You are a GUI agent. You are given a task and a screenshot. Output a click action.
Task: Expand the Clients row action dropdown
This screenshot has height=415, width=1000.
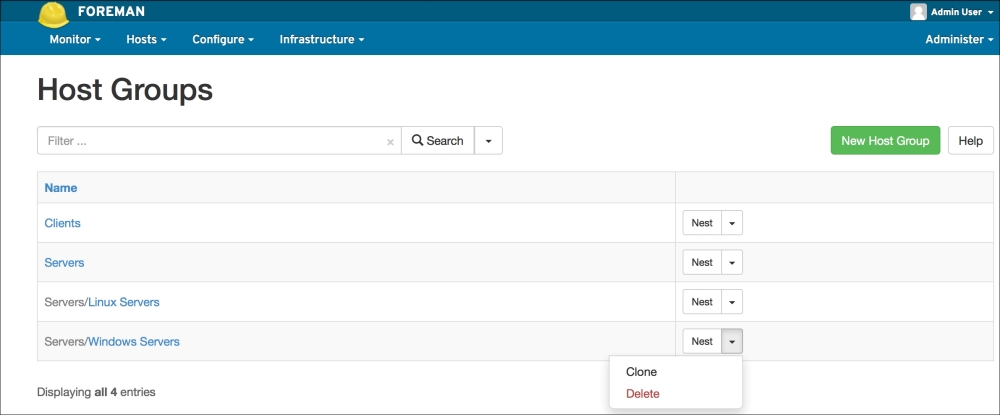(732, 223)
